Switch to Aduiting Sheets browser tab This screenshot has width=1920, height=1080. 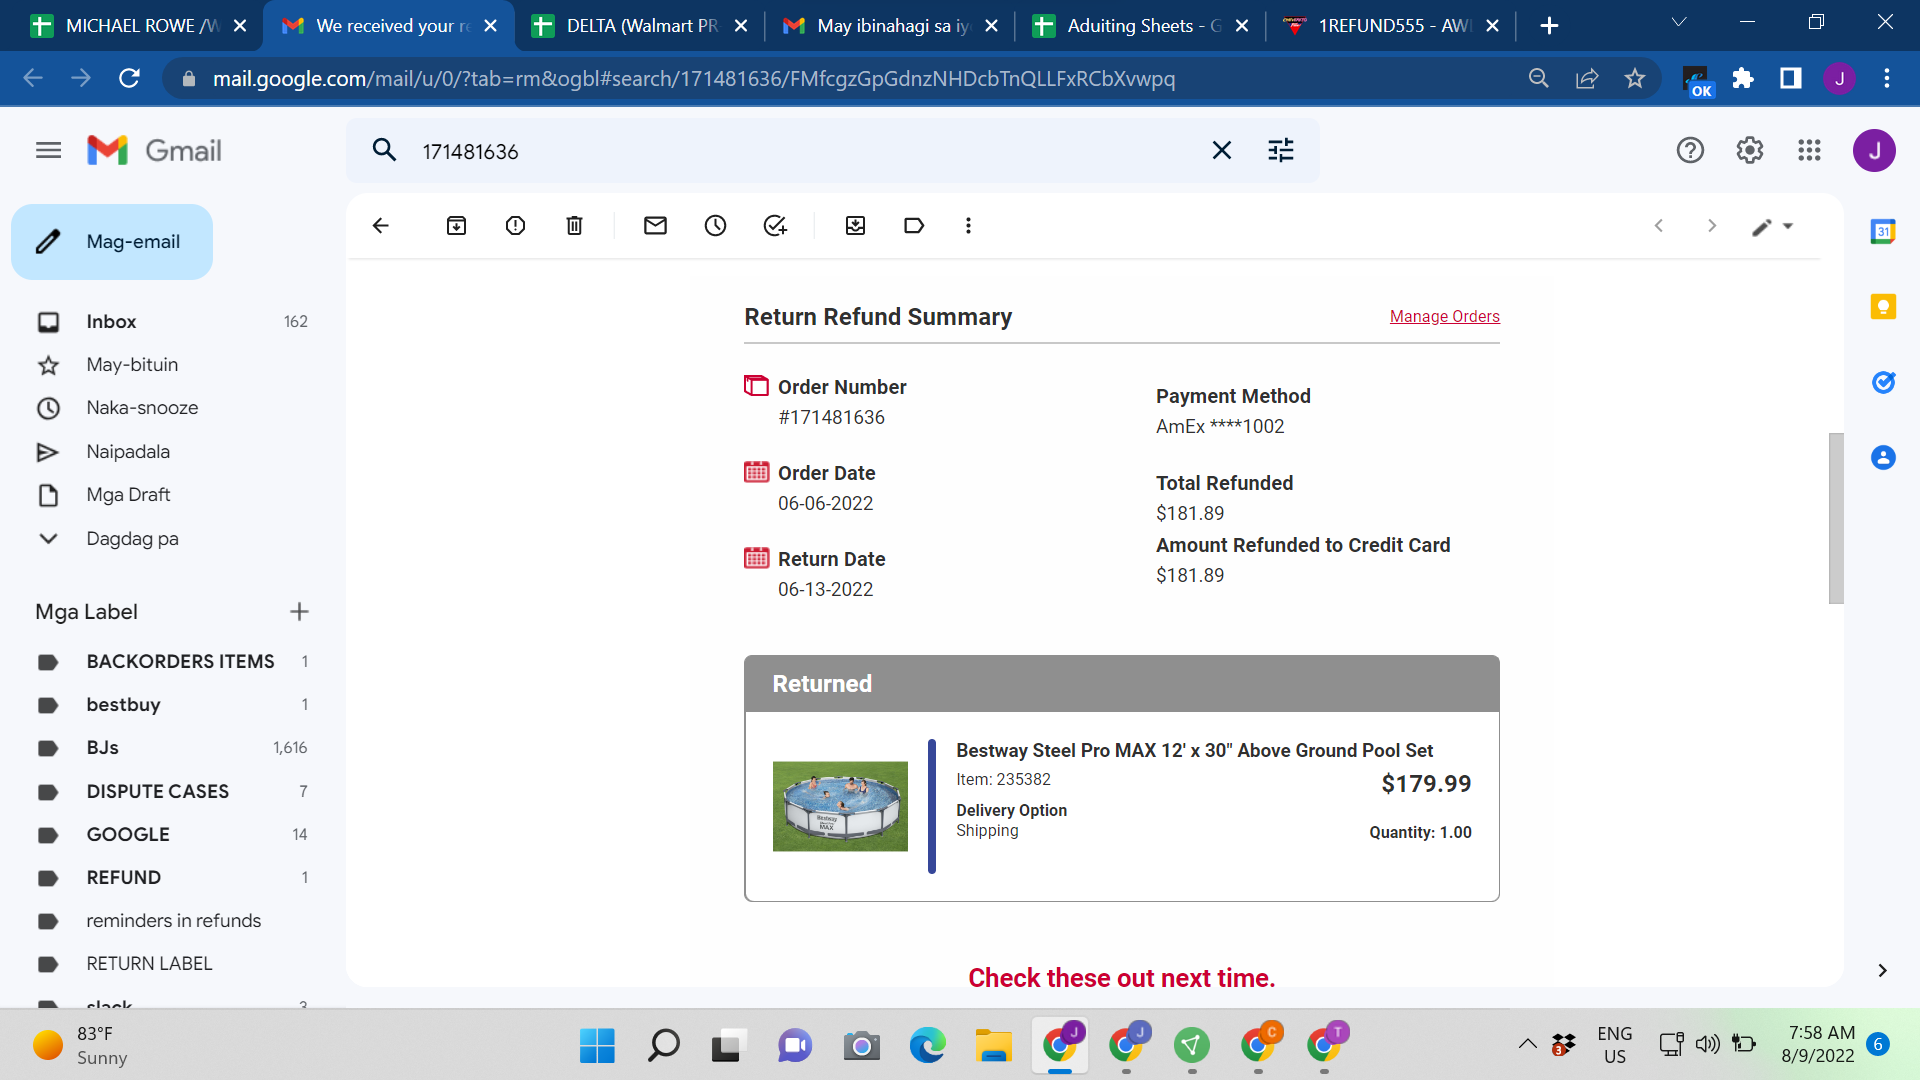click(1141, 26)
